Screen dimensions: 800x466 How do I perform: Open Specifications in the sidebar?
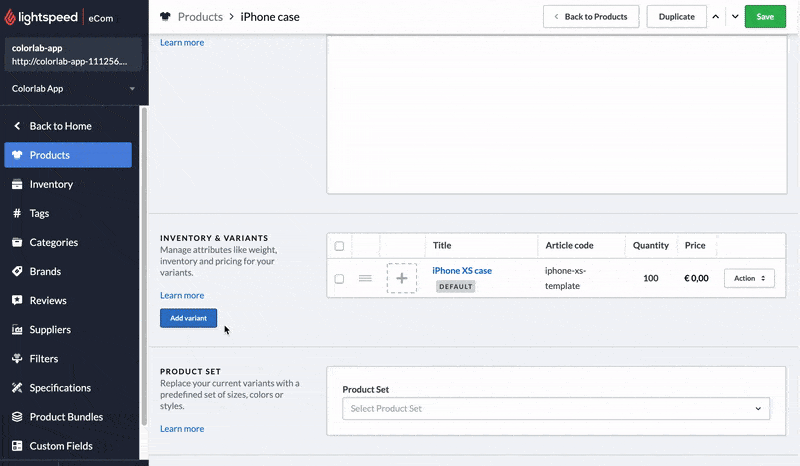point(60,387)
